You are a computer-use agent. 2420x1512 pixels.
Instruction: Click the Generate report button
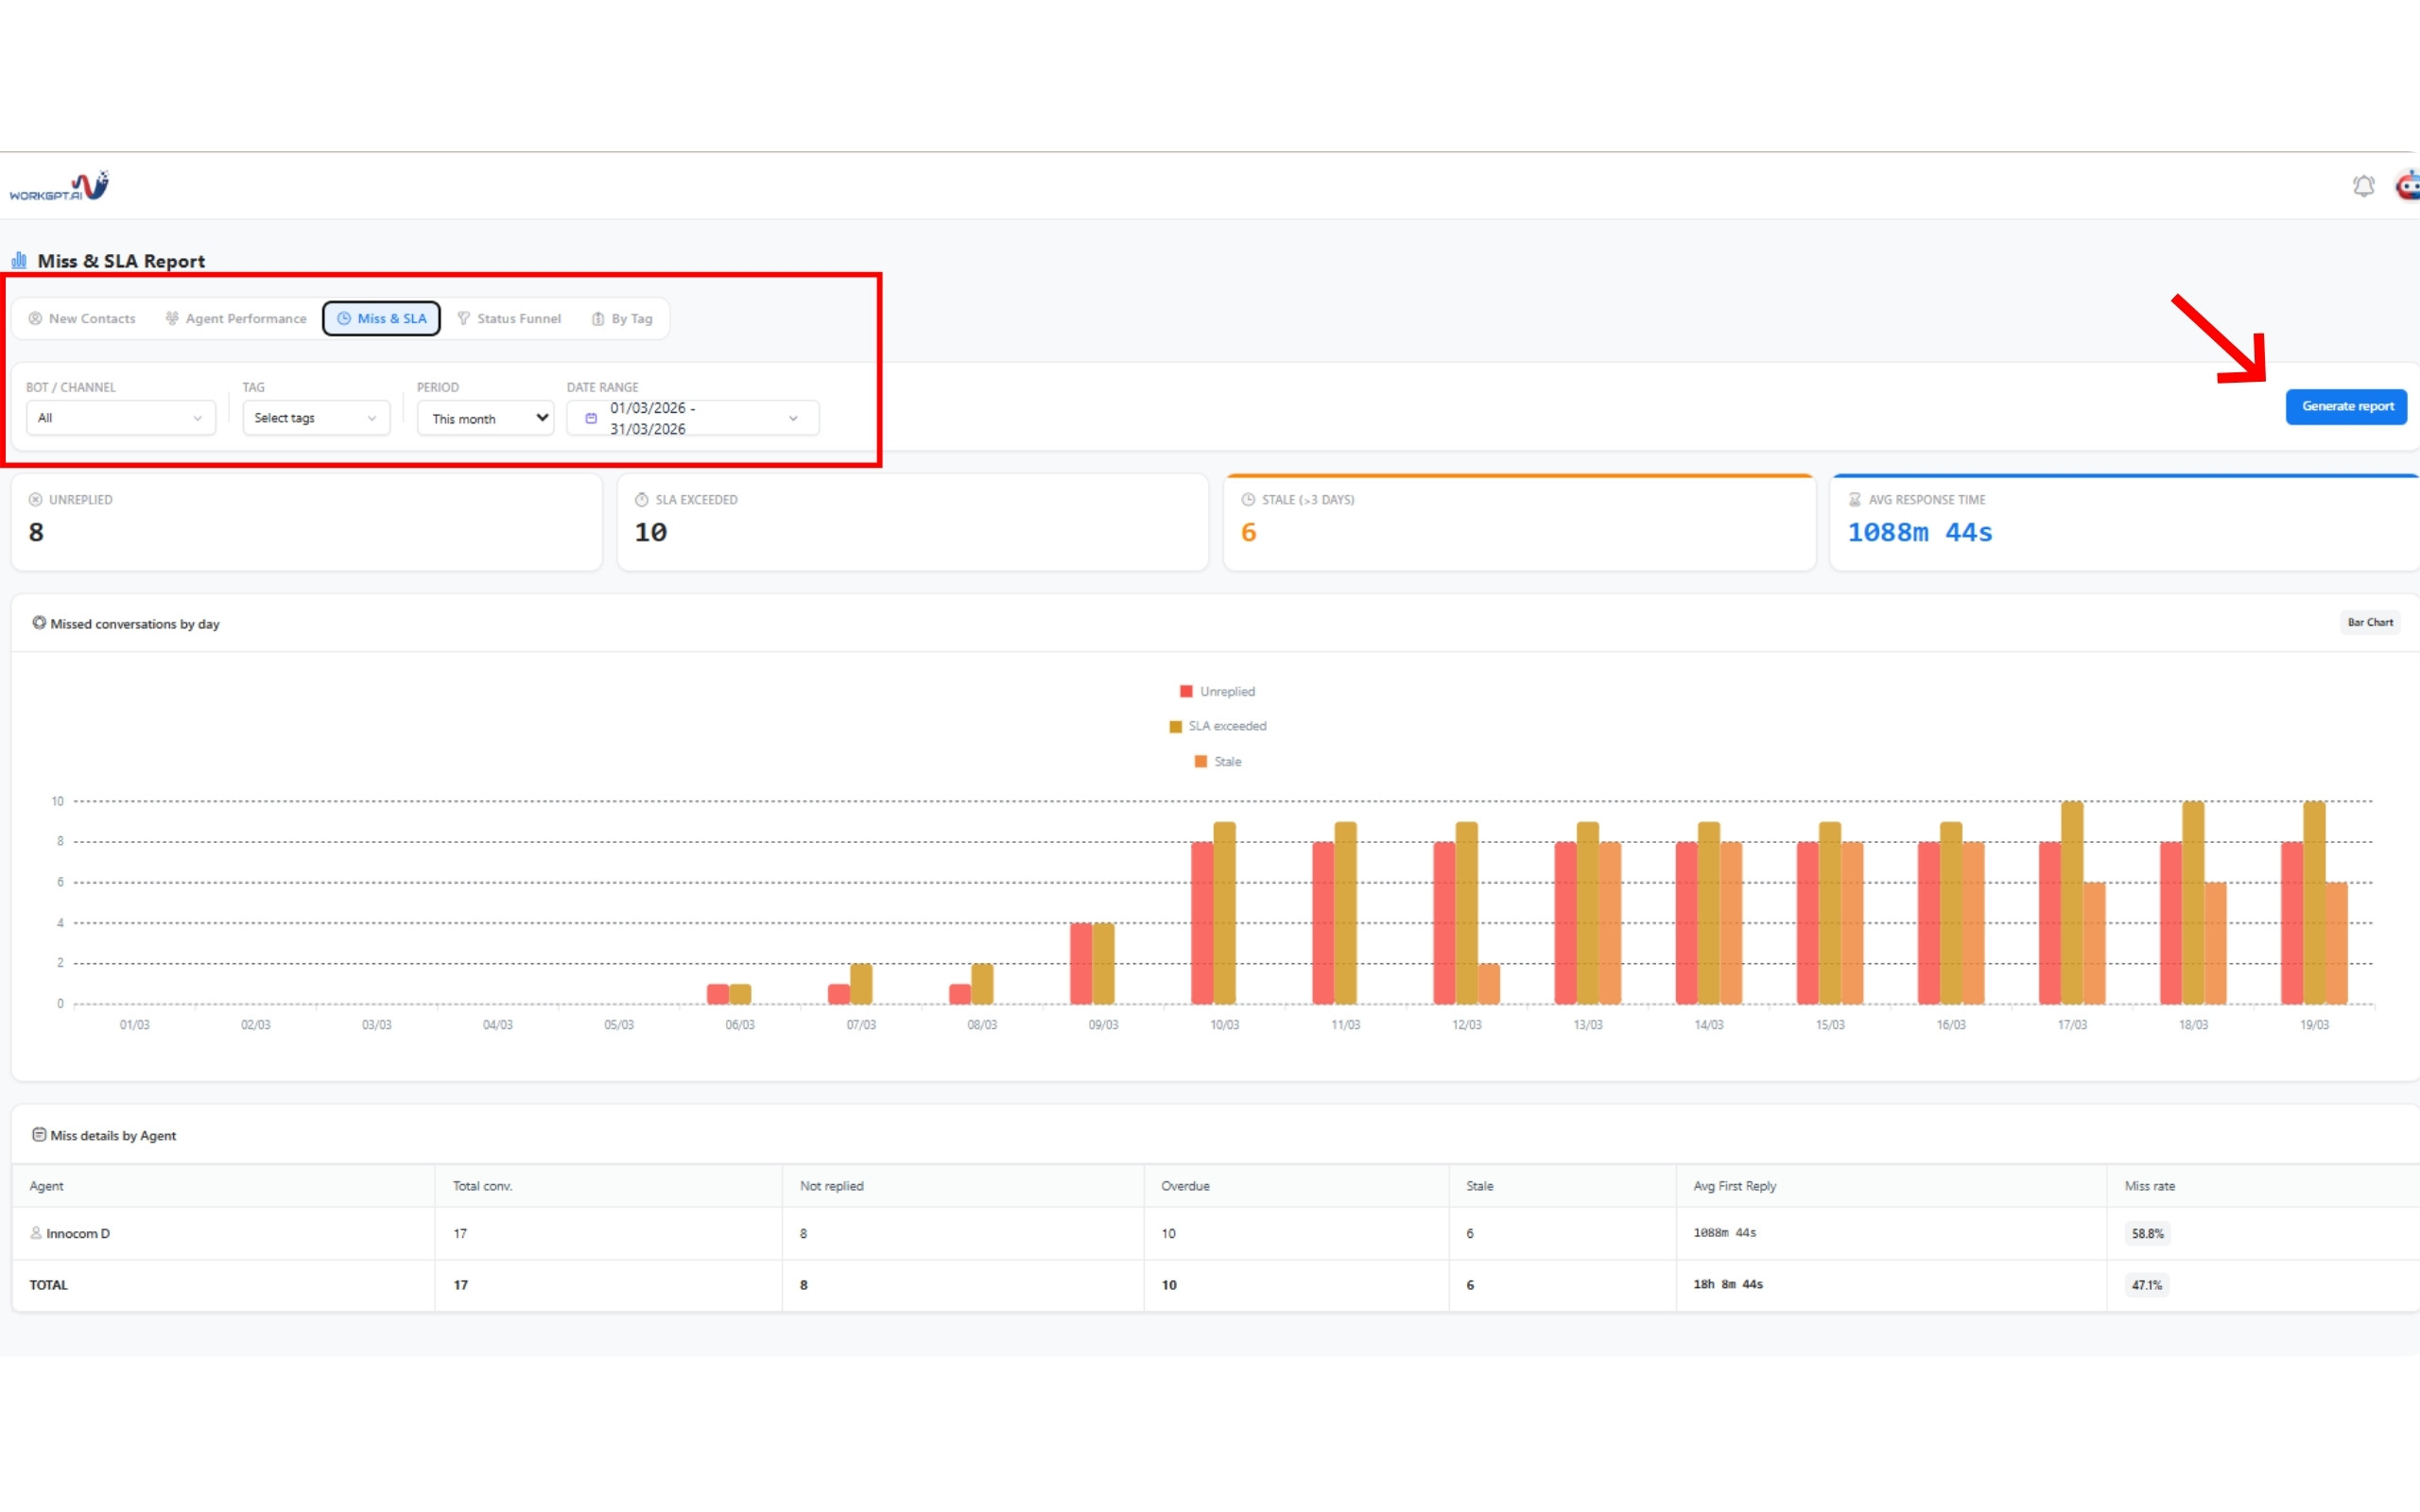[x=2346, y=406]
